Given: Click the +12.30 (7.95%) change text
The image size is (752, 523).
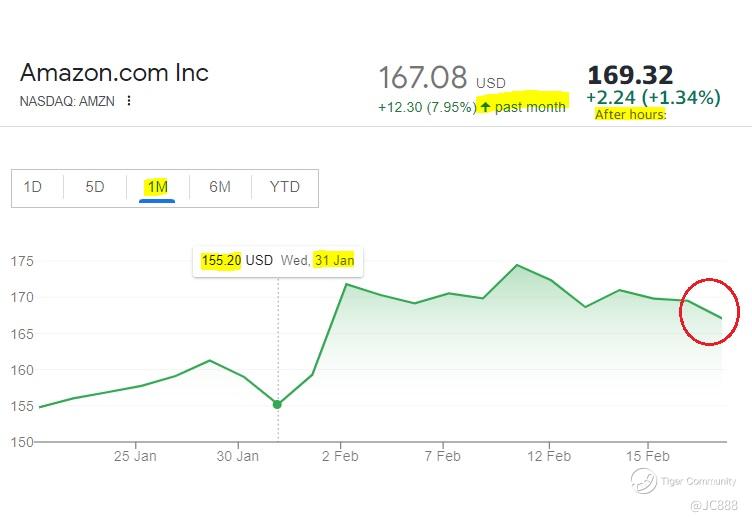Looking at the screenshot, I should [x=427, y=107].
